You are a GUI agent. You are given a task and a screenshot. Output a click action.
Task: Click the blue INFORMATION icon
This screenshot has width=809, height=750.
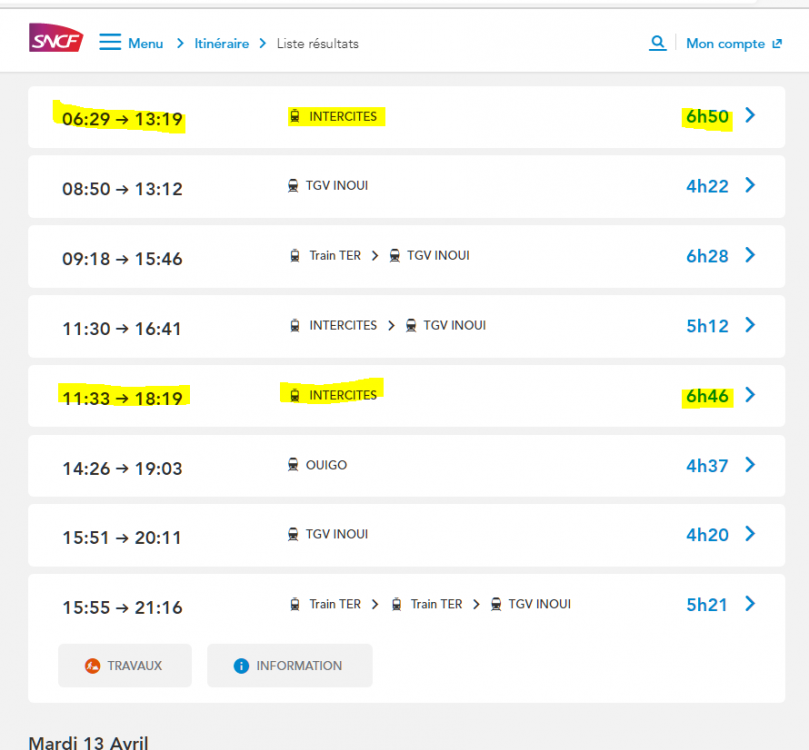click(241, 666)
